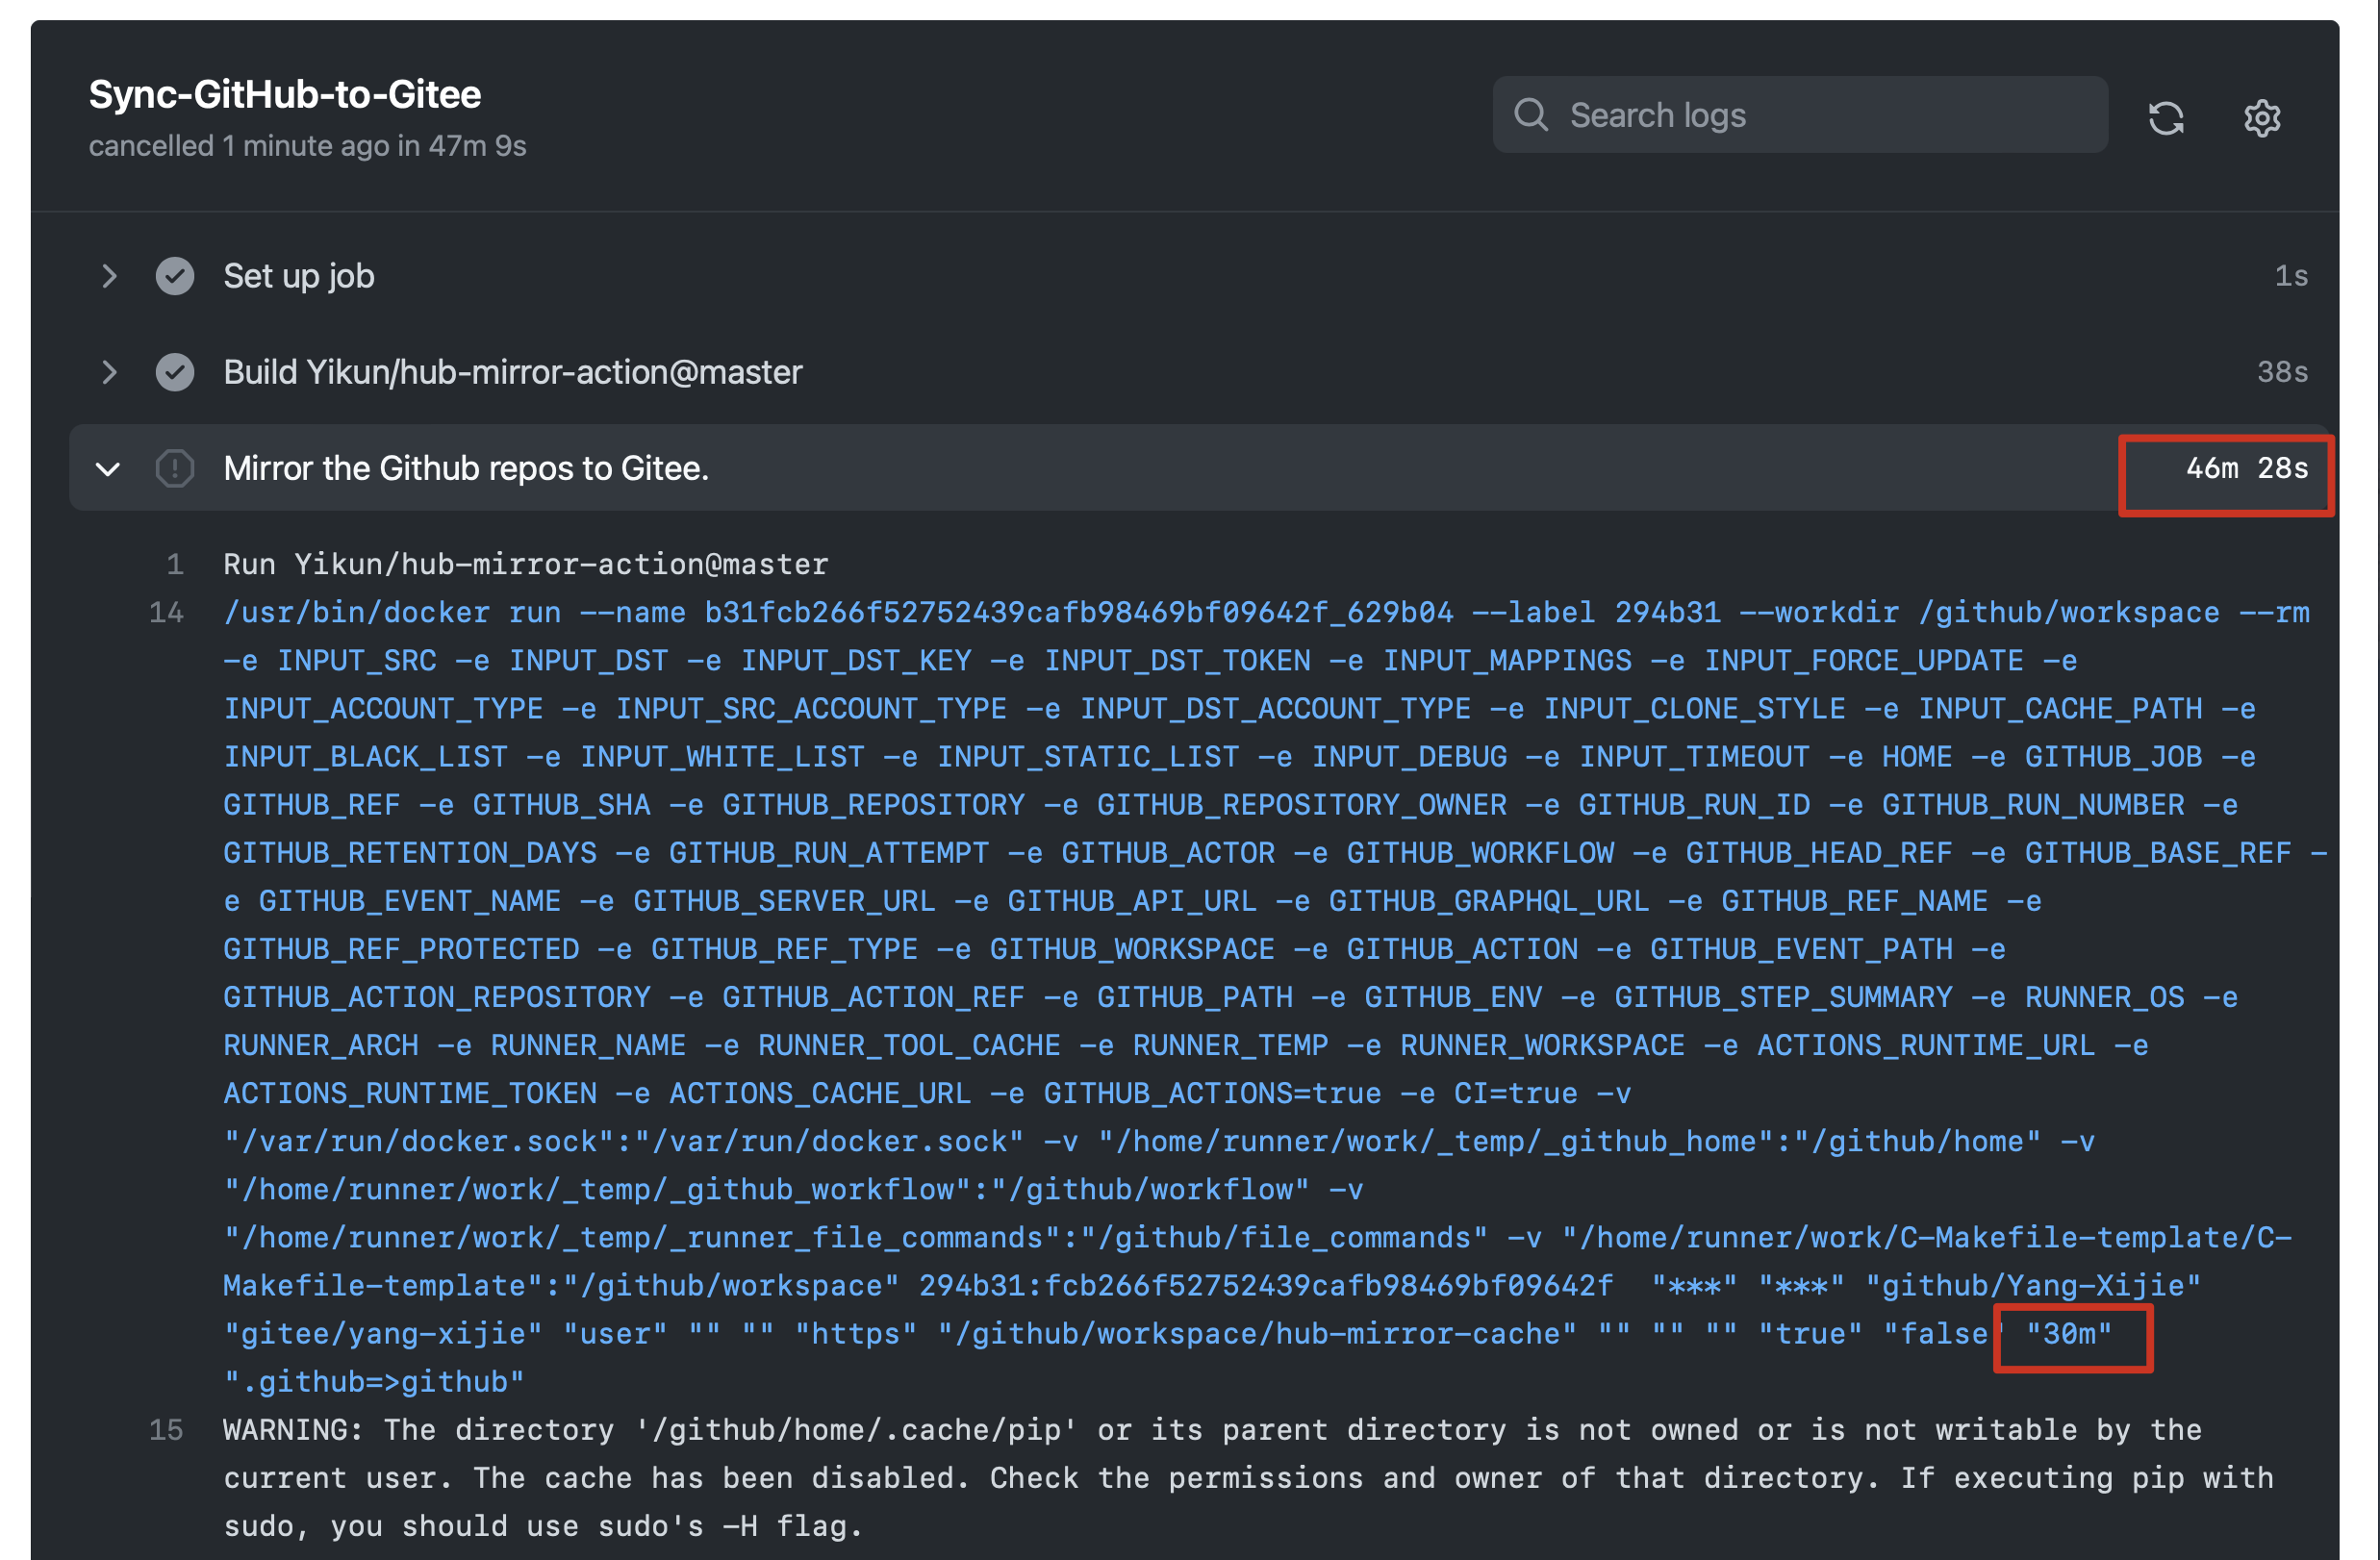Screen dimensions: 2380x1560
Task: Click the Build Yikun/hub-mirror-action@master label
Action: (513, 372)
